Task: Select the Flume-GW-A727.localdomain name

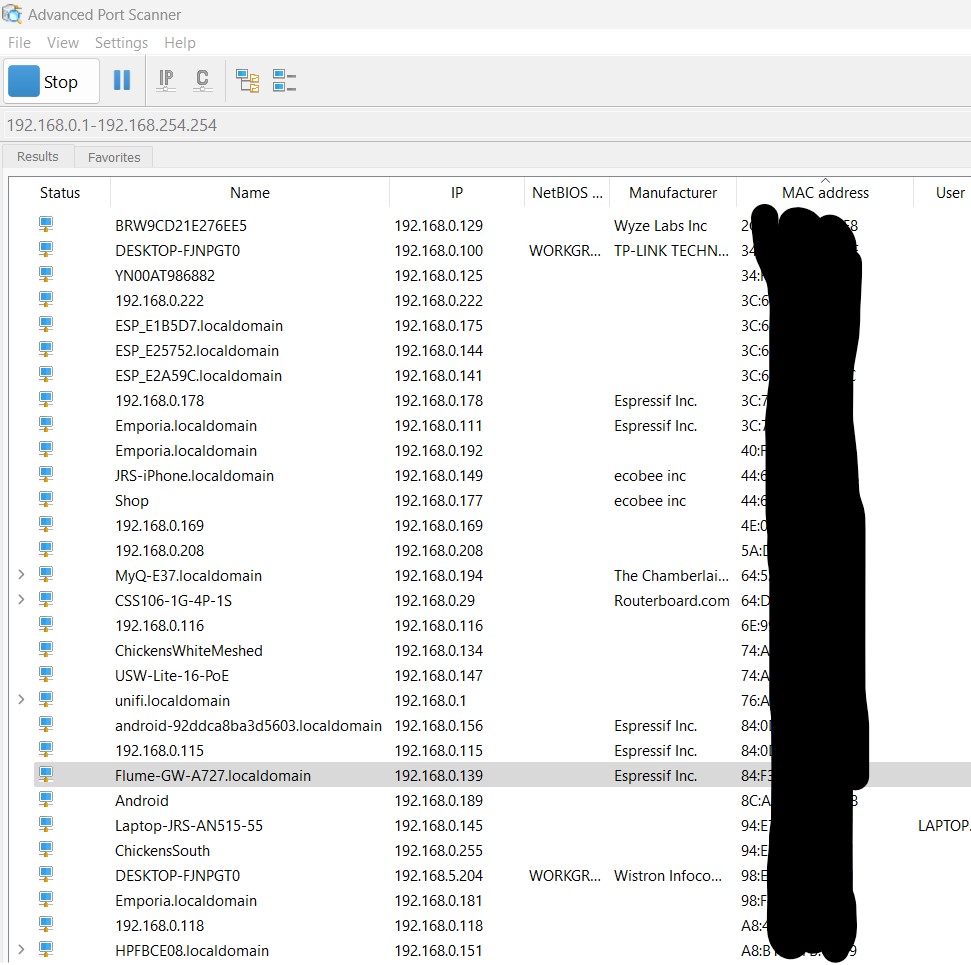Action: click(213, 775)
